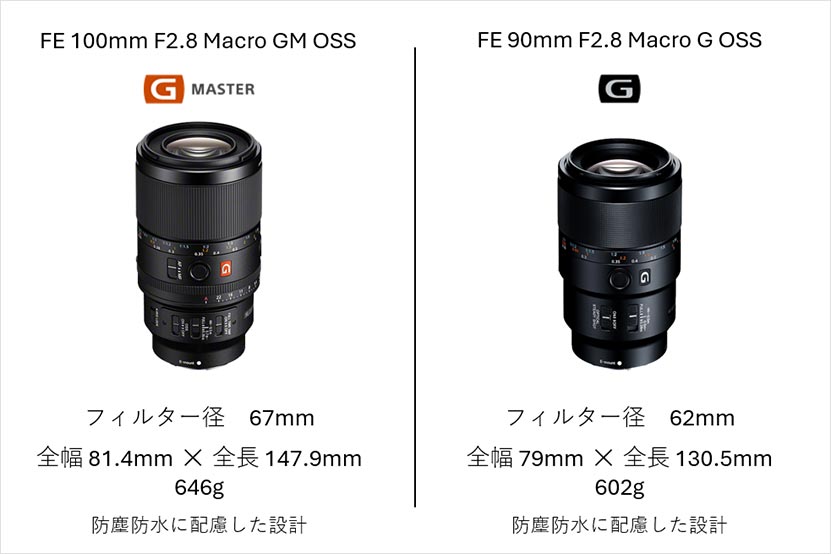831x554 pixels.
Task: Click the 90mm G lens product image
Action: pos(619,254)
